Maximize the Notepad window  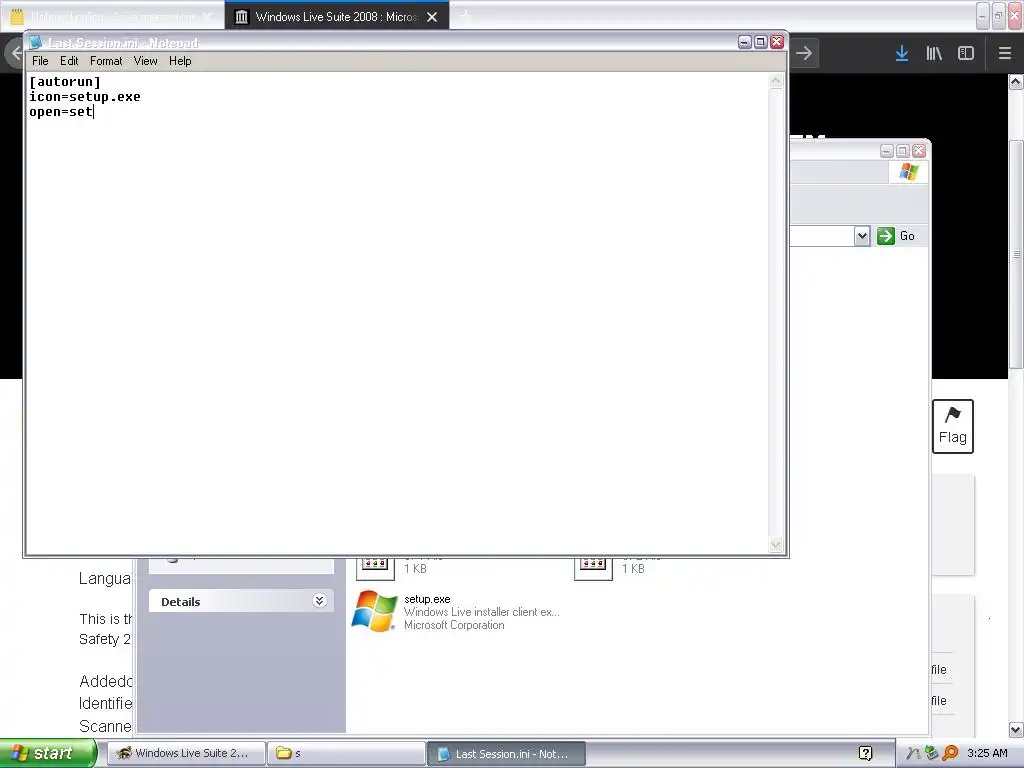click(x=761, y=42)
